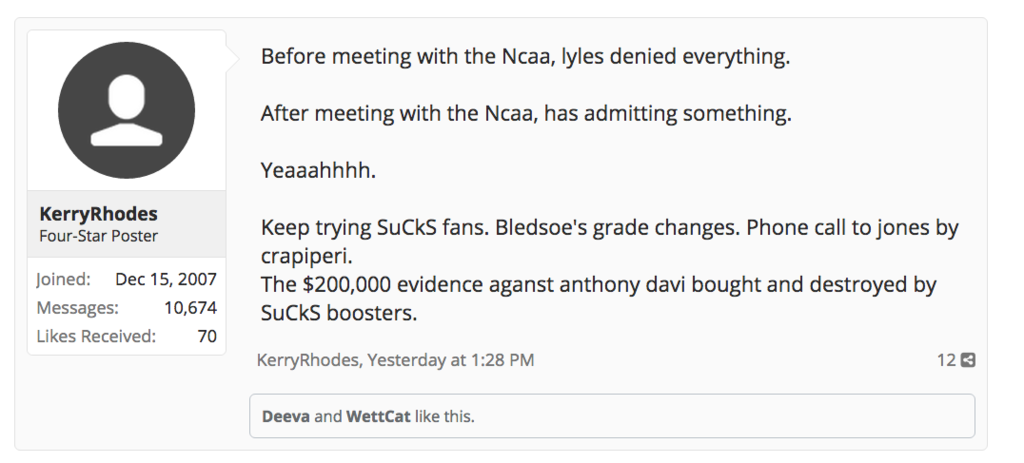Click the "Before meeting with the Ncaa" line

[x=525, y=56]
